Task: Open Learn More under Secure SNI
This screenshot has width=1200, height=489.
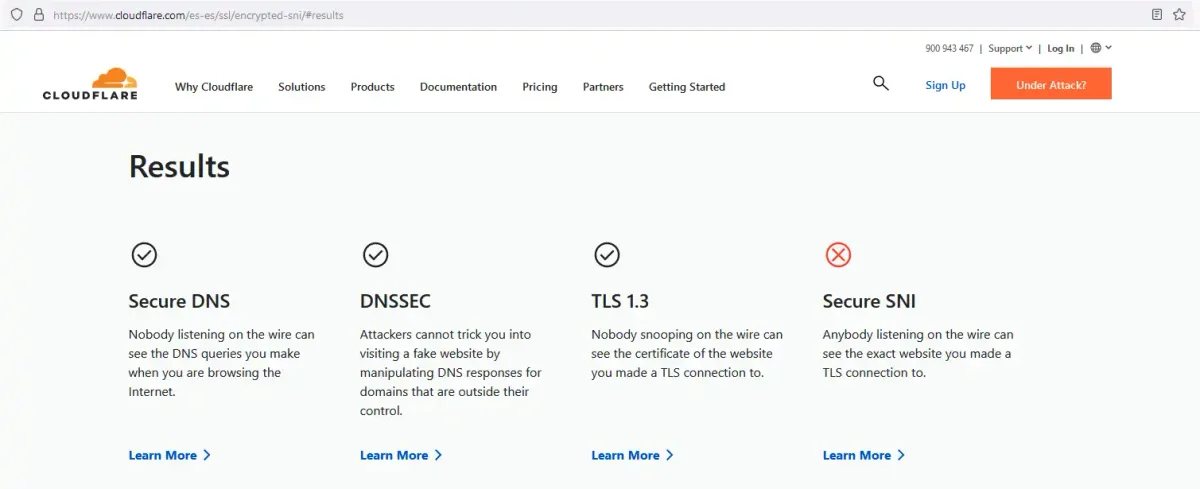Action: (864, 455)
